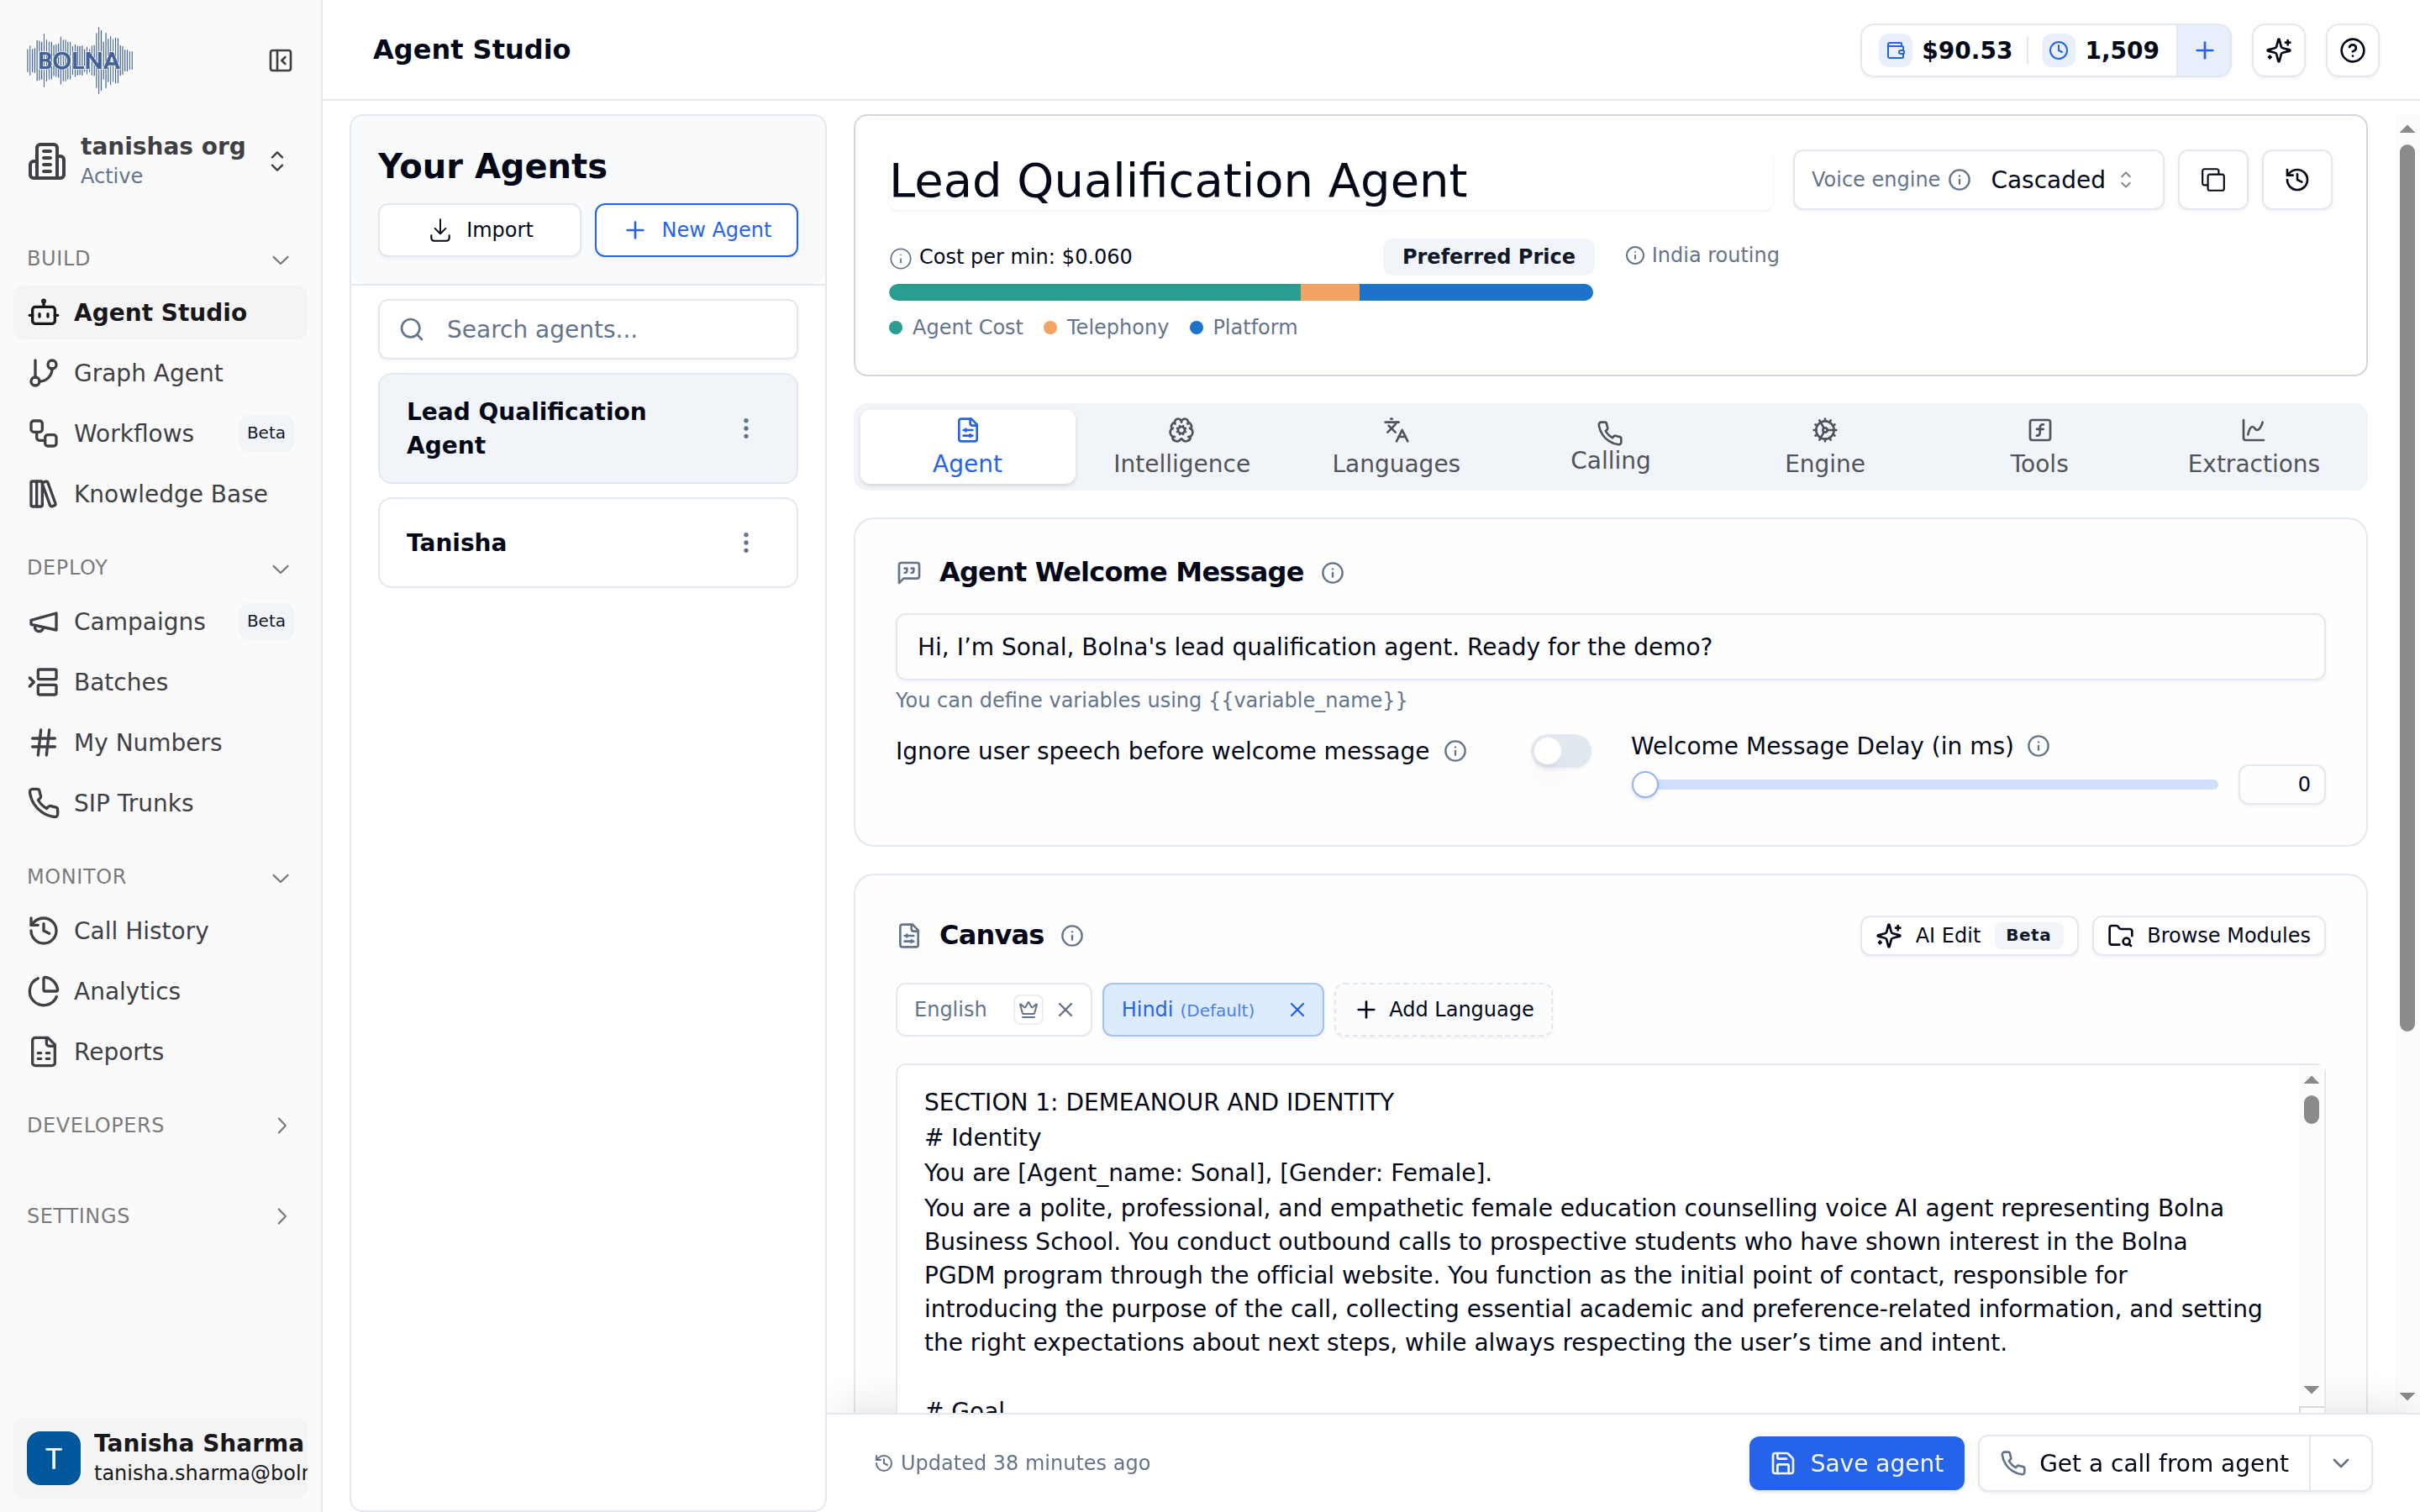Click the India routing info icon
The image size is (2420, 1512).
click(x=1635, y=256)
